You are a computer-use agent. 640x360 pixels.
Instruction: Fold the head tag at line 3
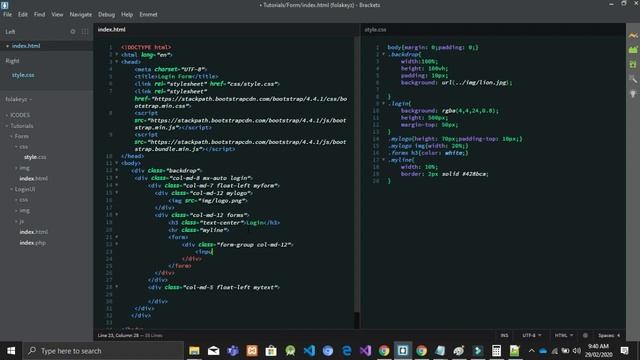117,62
